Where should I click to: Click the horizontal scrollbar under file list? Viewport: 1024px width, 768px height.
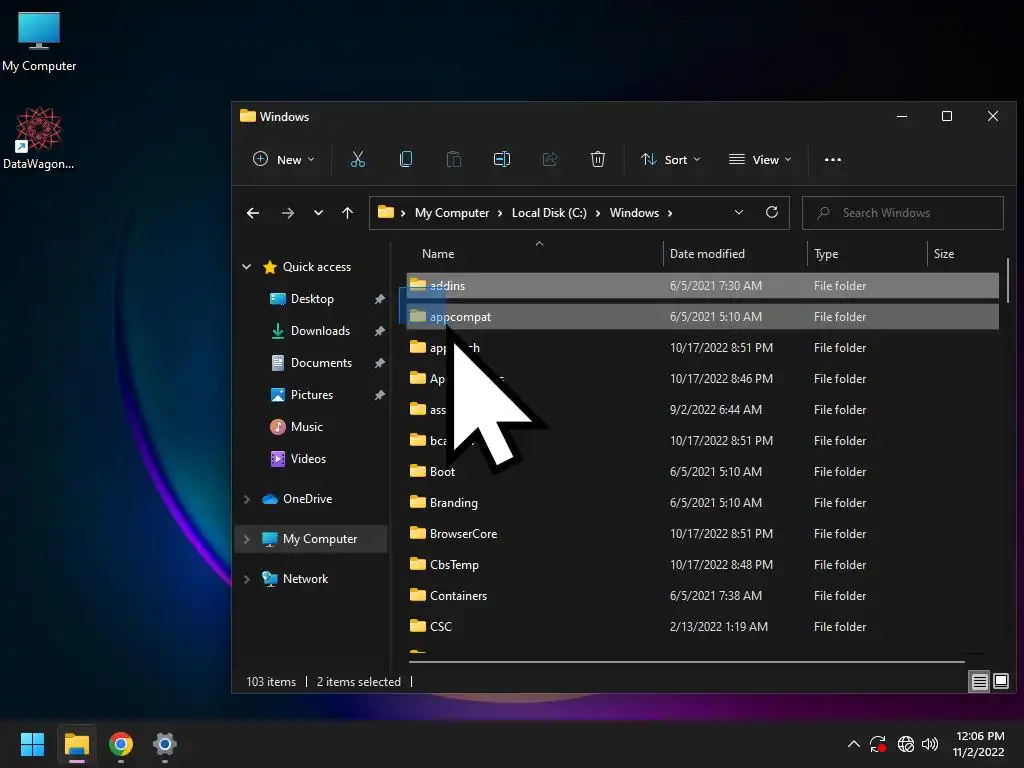click(x=686, y=662)
